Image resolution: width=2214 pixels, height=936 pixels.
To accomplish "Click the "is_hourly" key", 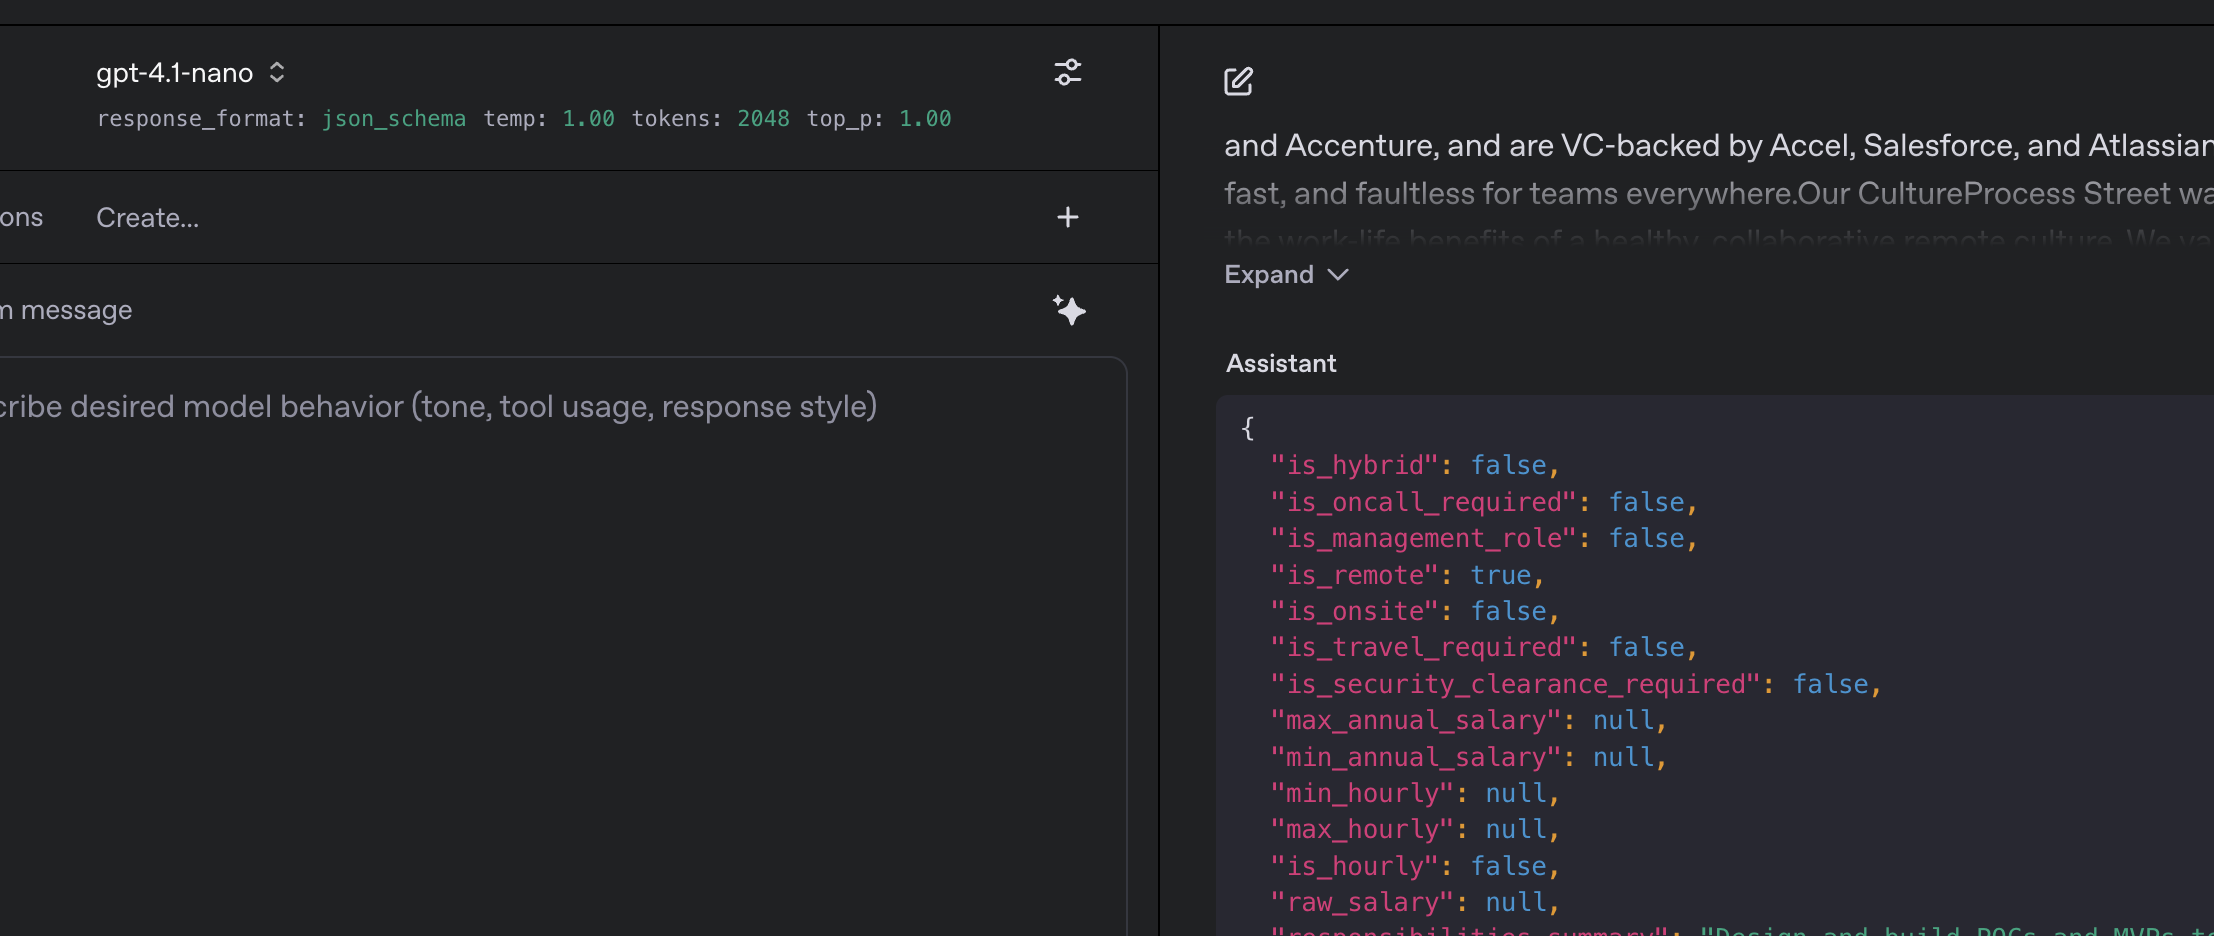I will tap(1354, 866).
